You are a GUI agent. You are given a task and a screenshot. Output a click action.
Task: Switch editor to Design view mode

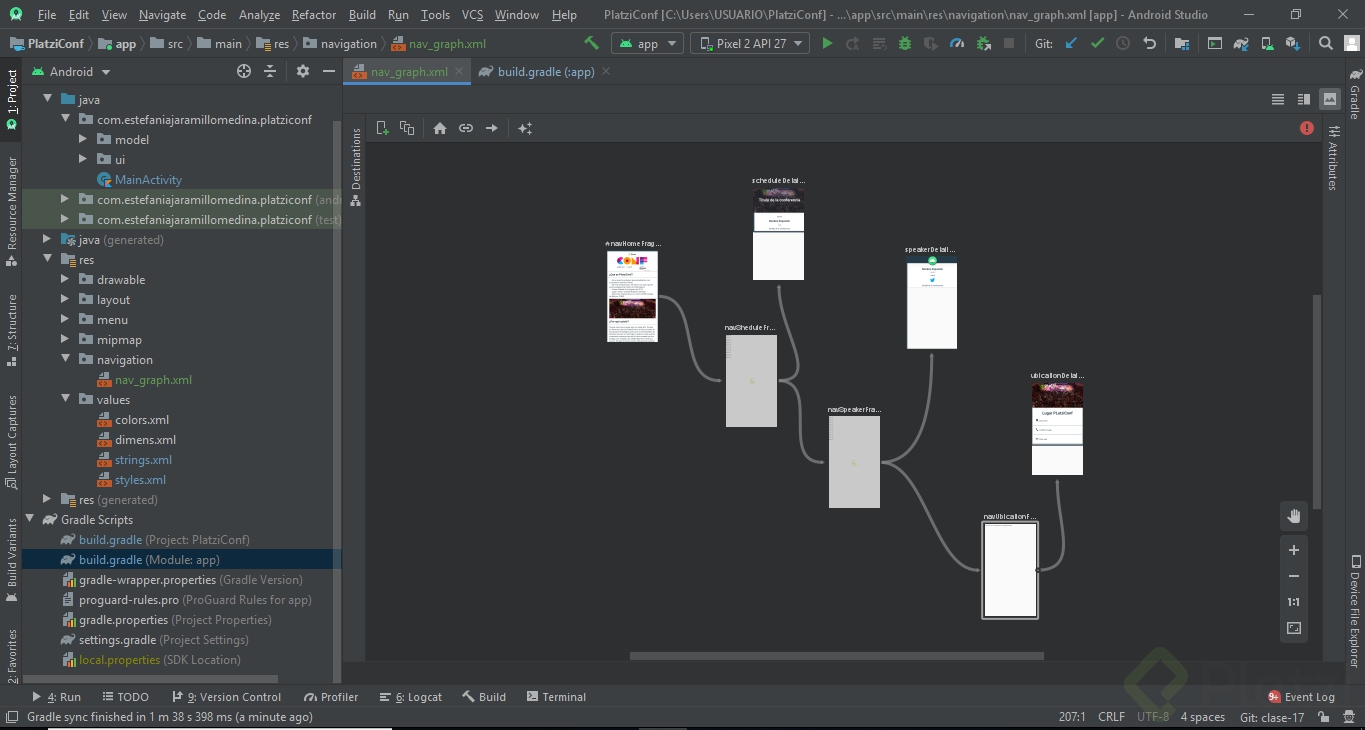click(x=1329, y=99)
